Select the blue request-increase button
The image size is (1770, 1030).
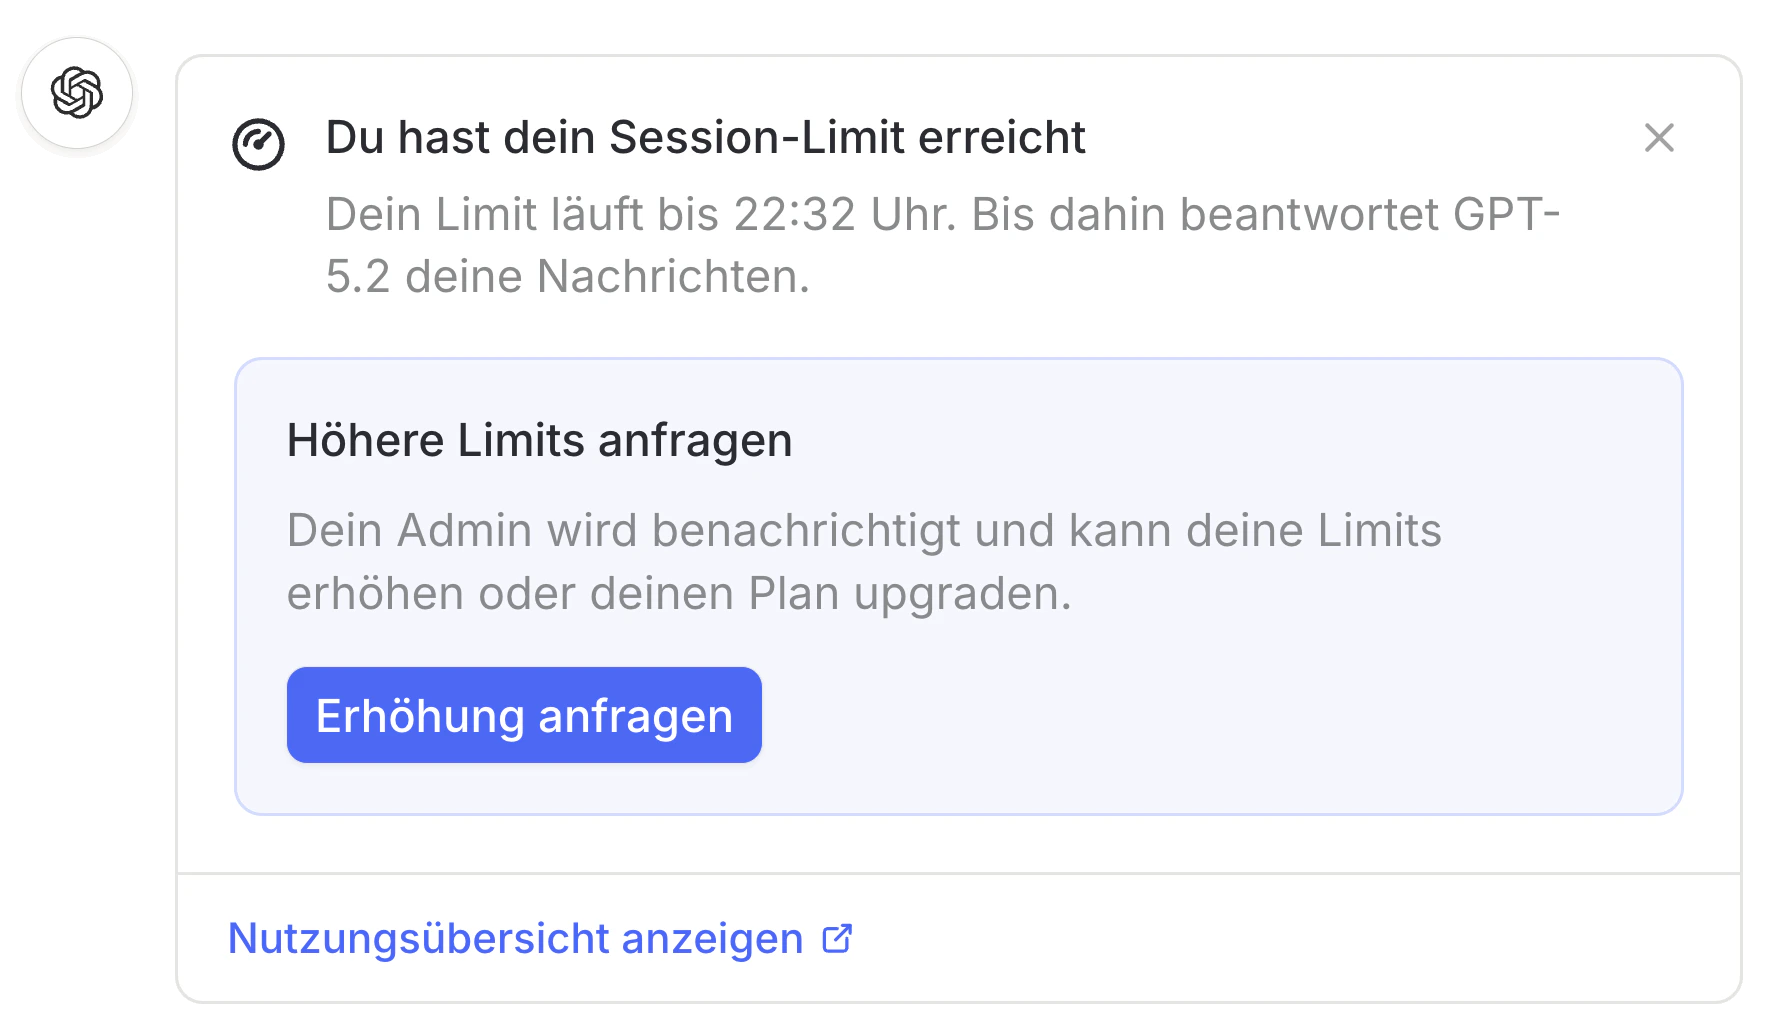pyautogui.click(x=523, y=714)
